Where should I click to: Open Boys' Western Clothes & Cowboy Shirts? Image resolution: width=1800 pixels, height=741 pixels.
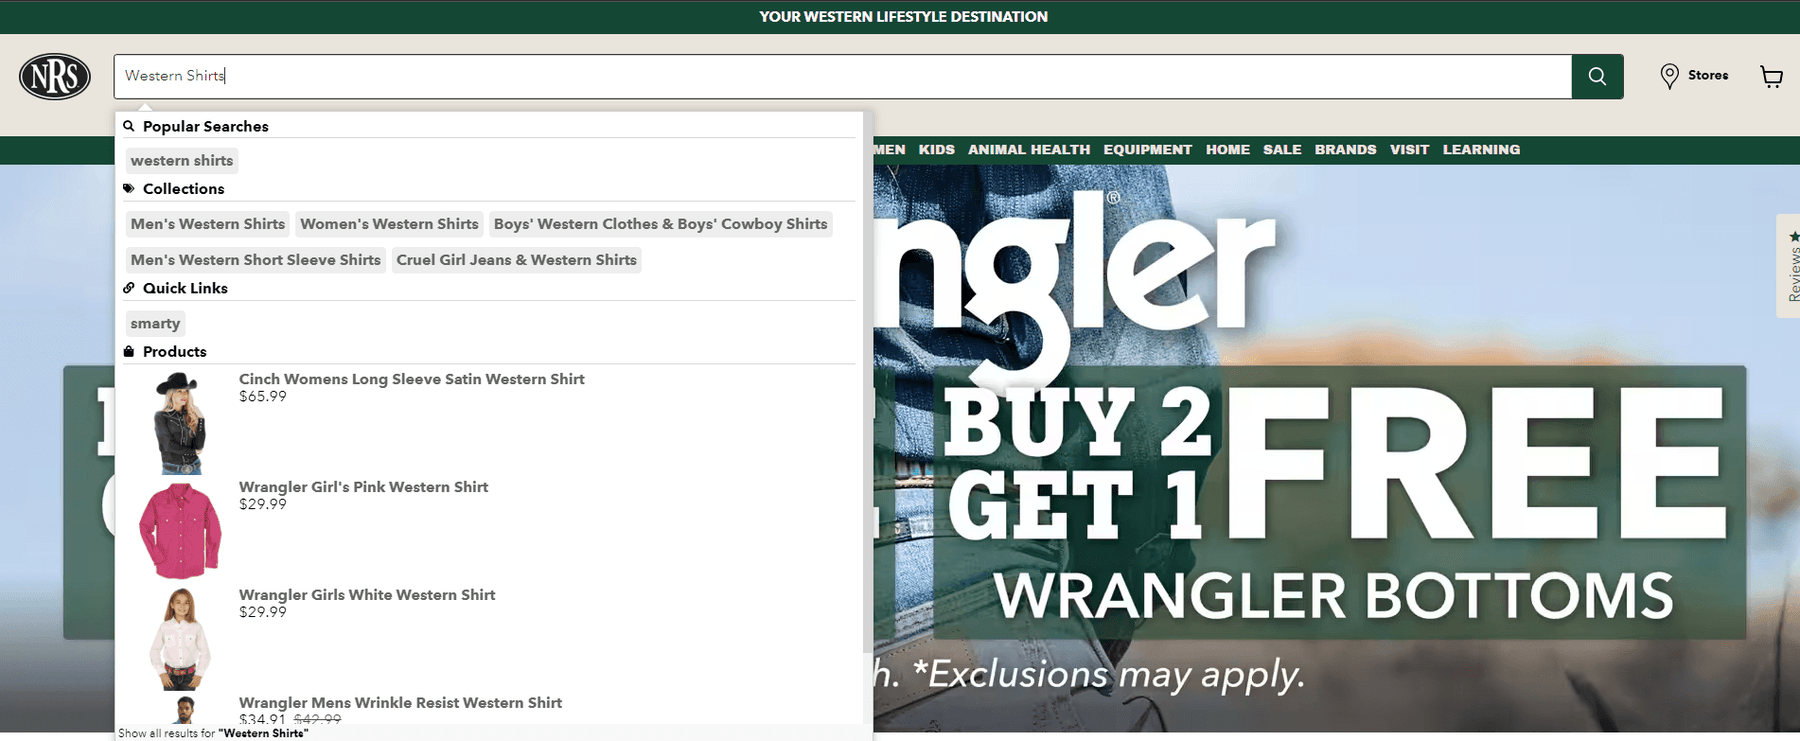tap(660, 225)
